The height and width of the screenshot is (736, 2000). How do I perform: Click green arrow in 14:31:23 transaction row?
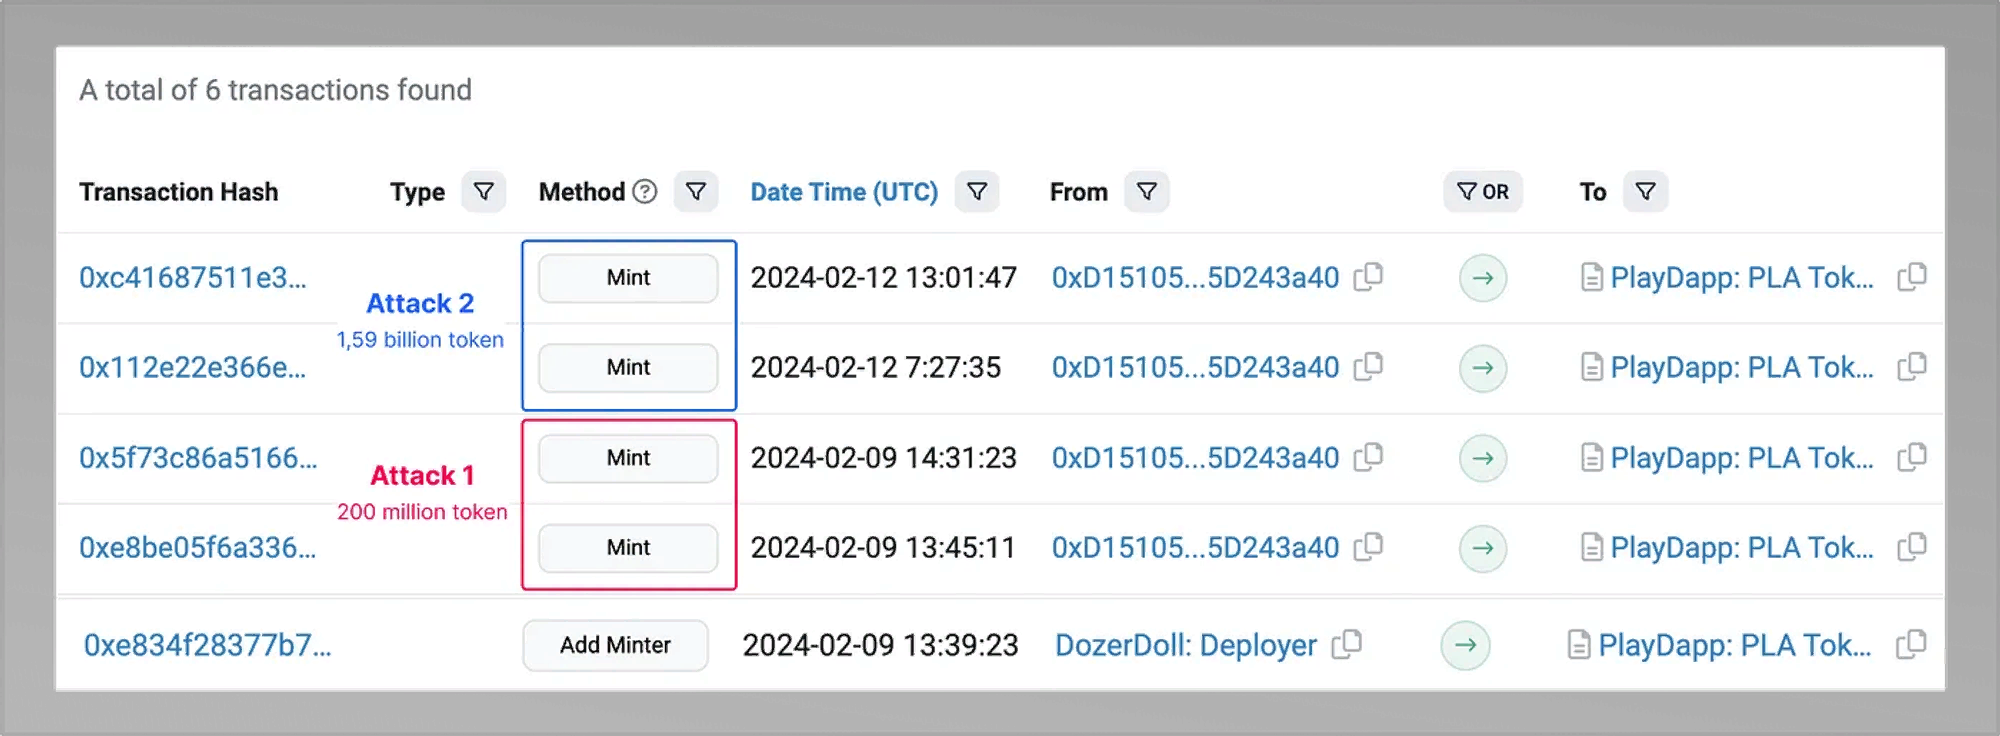[1483, 458]
